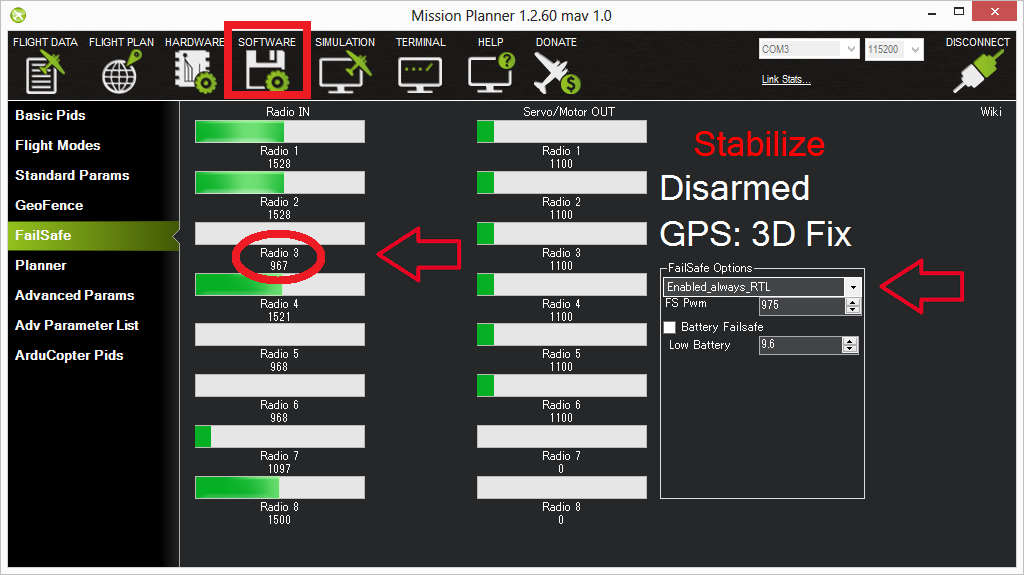Screen dimensions: 1024x575
Task: Open the Software configuration floppy icon
Action: (266, 73)
